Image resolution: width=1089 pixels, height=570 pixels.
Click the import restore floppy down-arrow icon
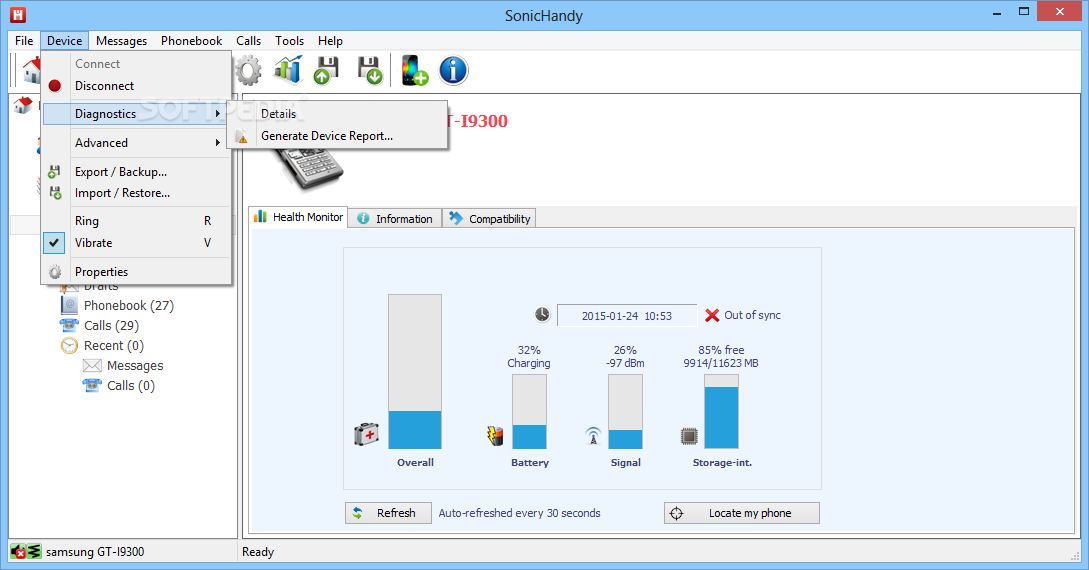point(370,70)
